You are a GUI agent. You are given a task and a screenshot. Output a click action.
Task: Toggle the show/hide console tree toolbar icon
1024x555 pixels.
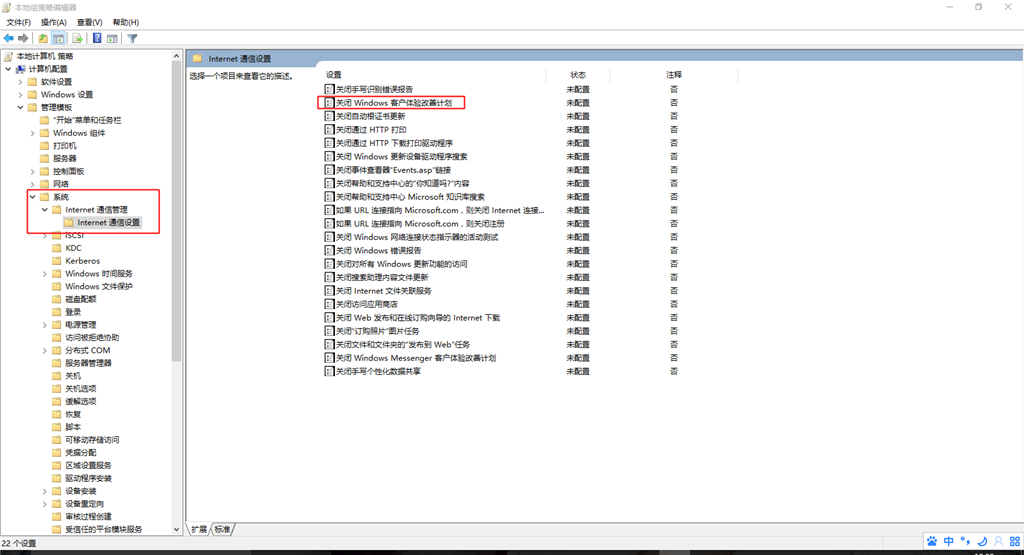(x=59, y=39)
